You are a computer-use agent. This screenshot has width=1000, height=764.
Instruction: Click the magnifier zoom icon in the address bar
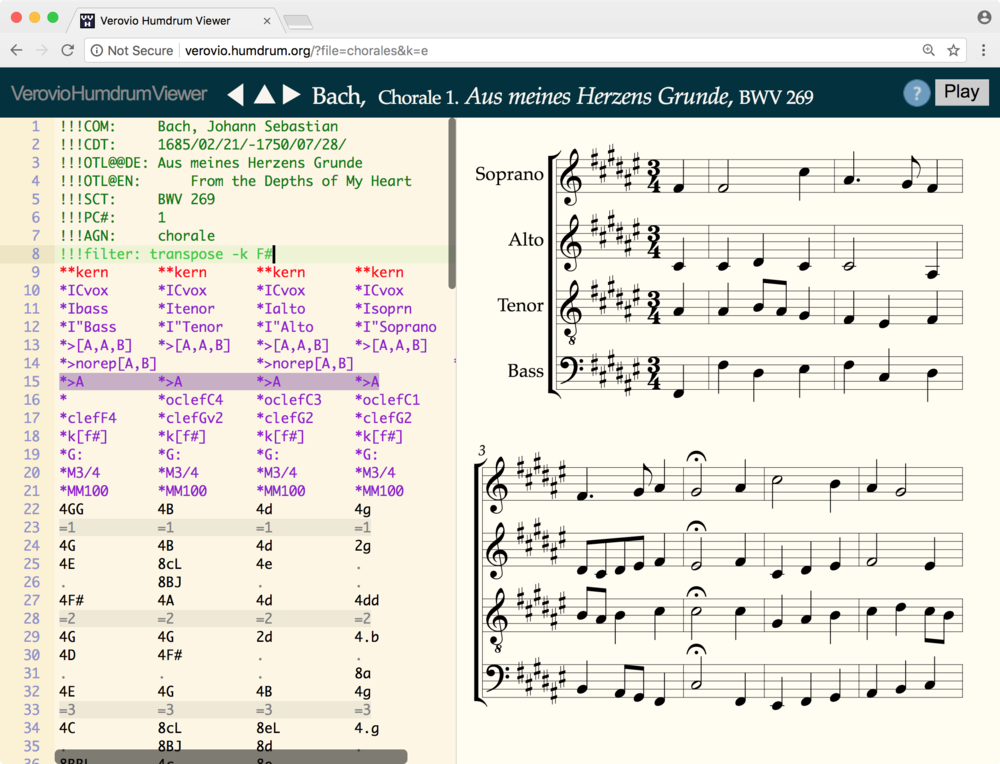[x=928, y=49]
